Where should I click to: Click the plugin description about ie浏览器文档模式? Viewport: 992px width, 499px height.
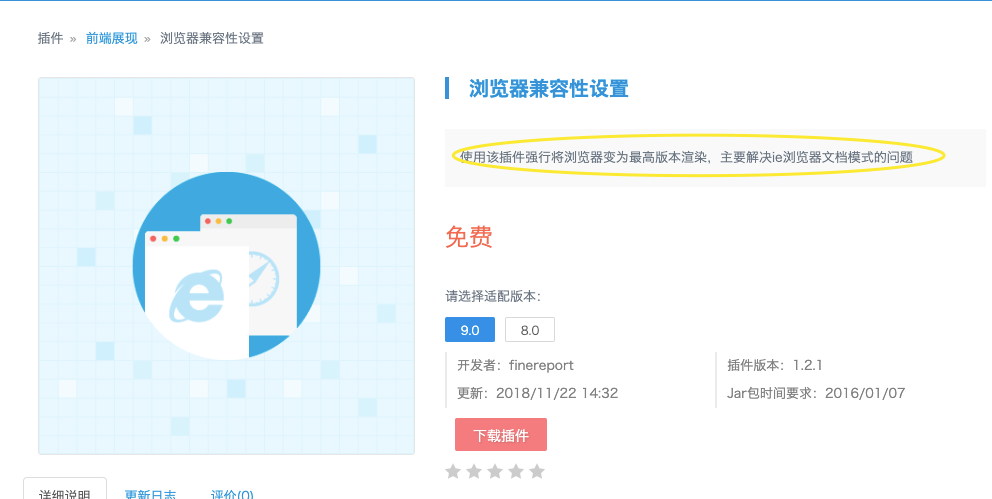(686, 157)
